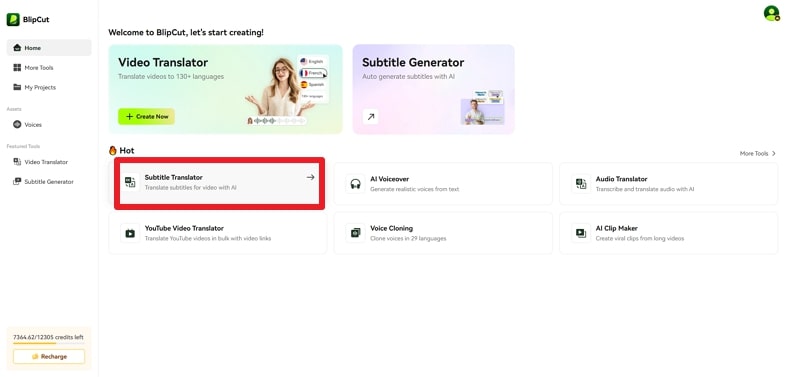Click the sidebar Video Translator icon
Viewport: 788px width, 377px height.
coord(17,162)
